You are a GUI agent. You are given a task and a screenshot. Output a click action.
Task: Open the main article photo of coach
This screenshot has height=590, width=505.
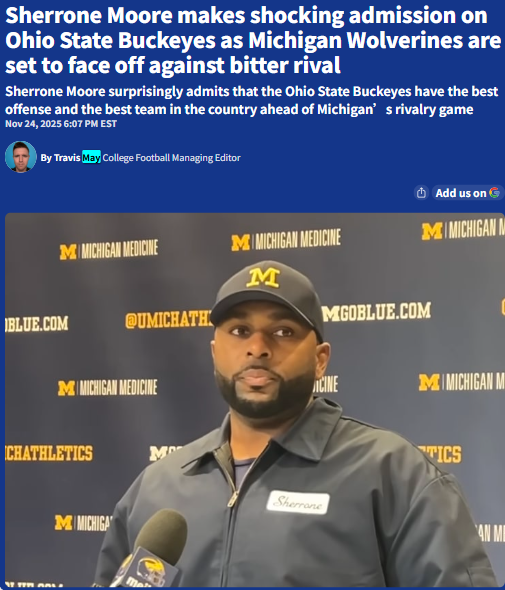pyautogui.click(x=254, y=400)
